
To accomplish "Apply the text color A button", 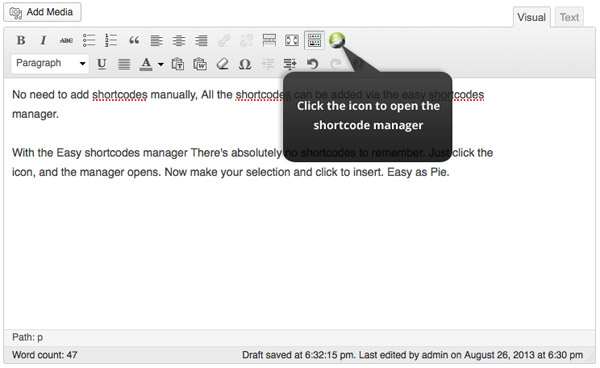I will (146, 64).
